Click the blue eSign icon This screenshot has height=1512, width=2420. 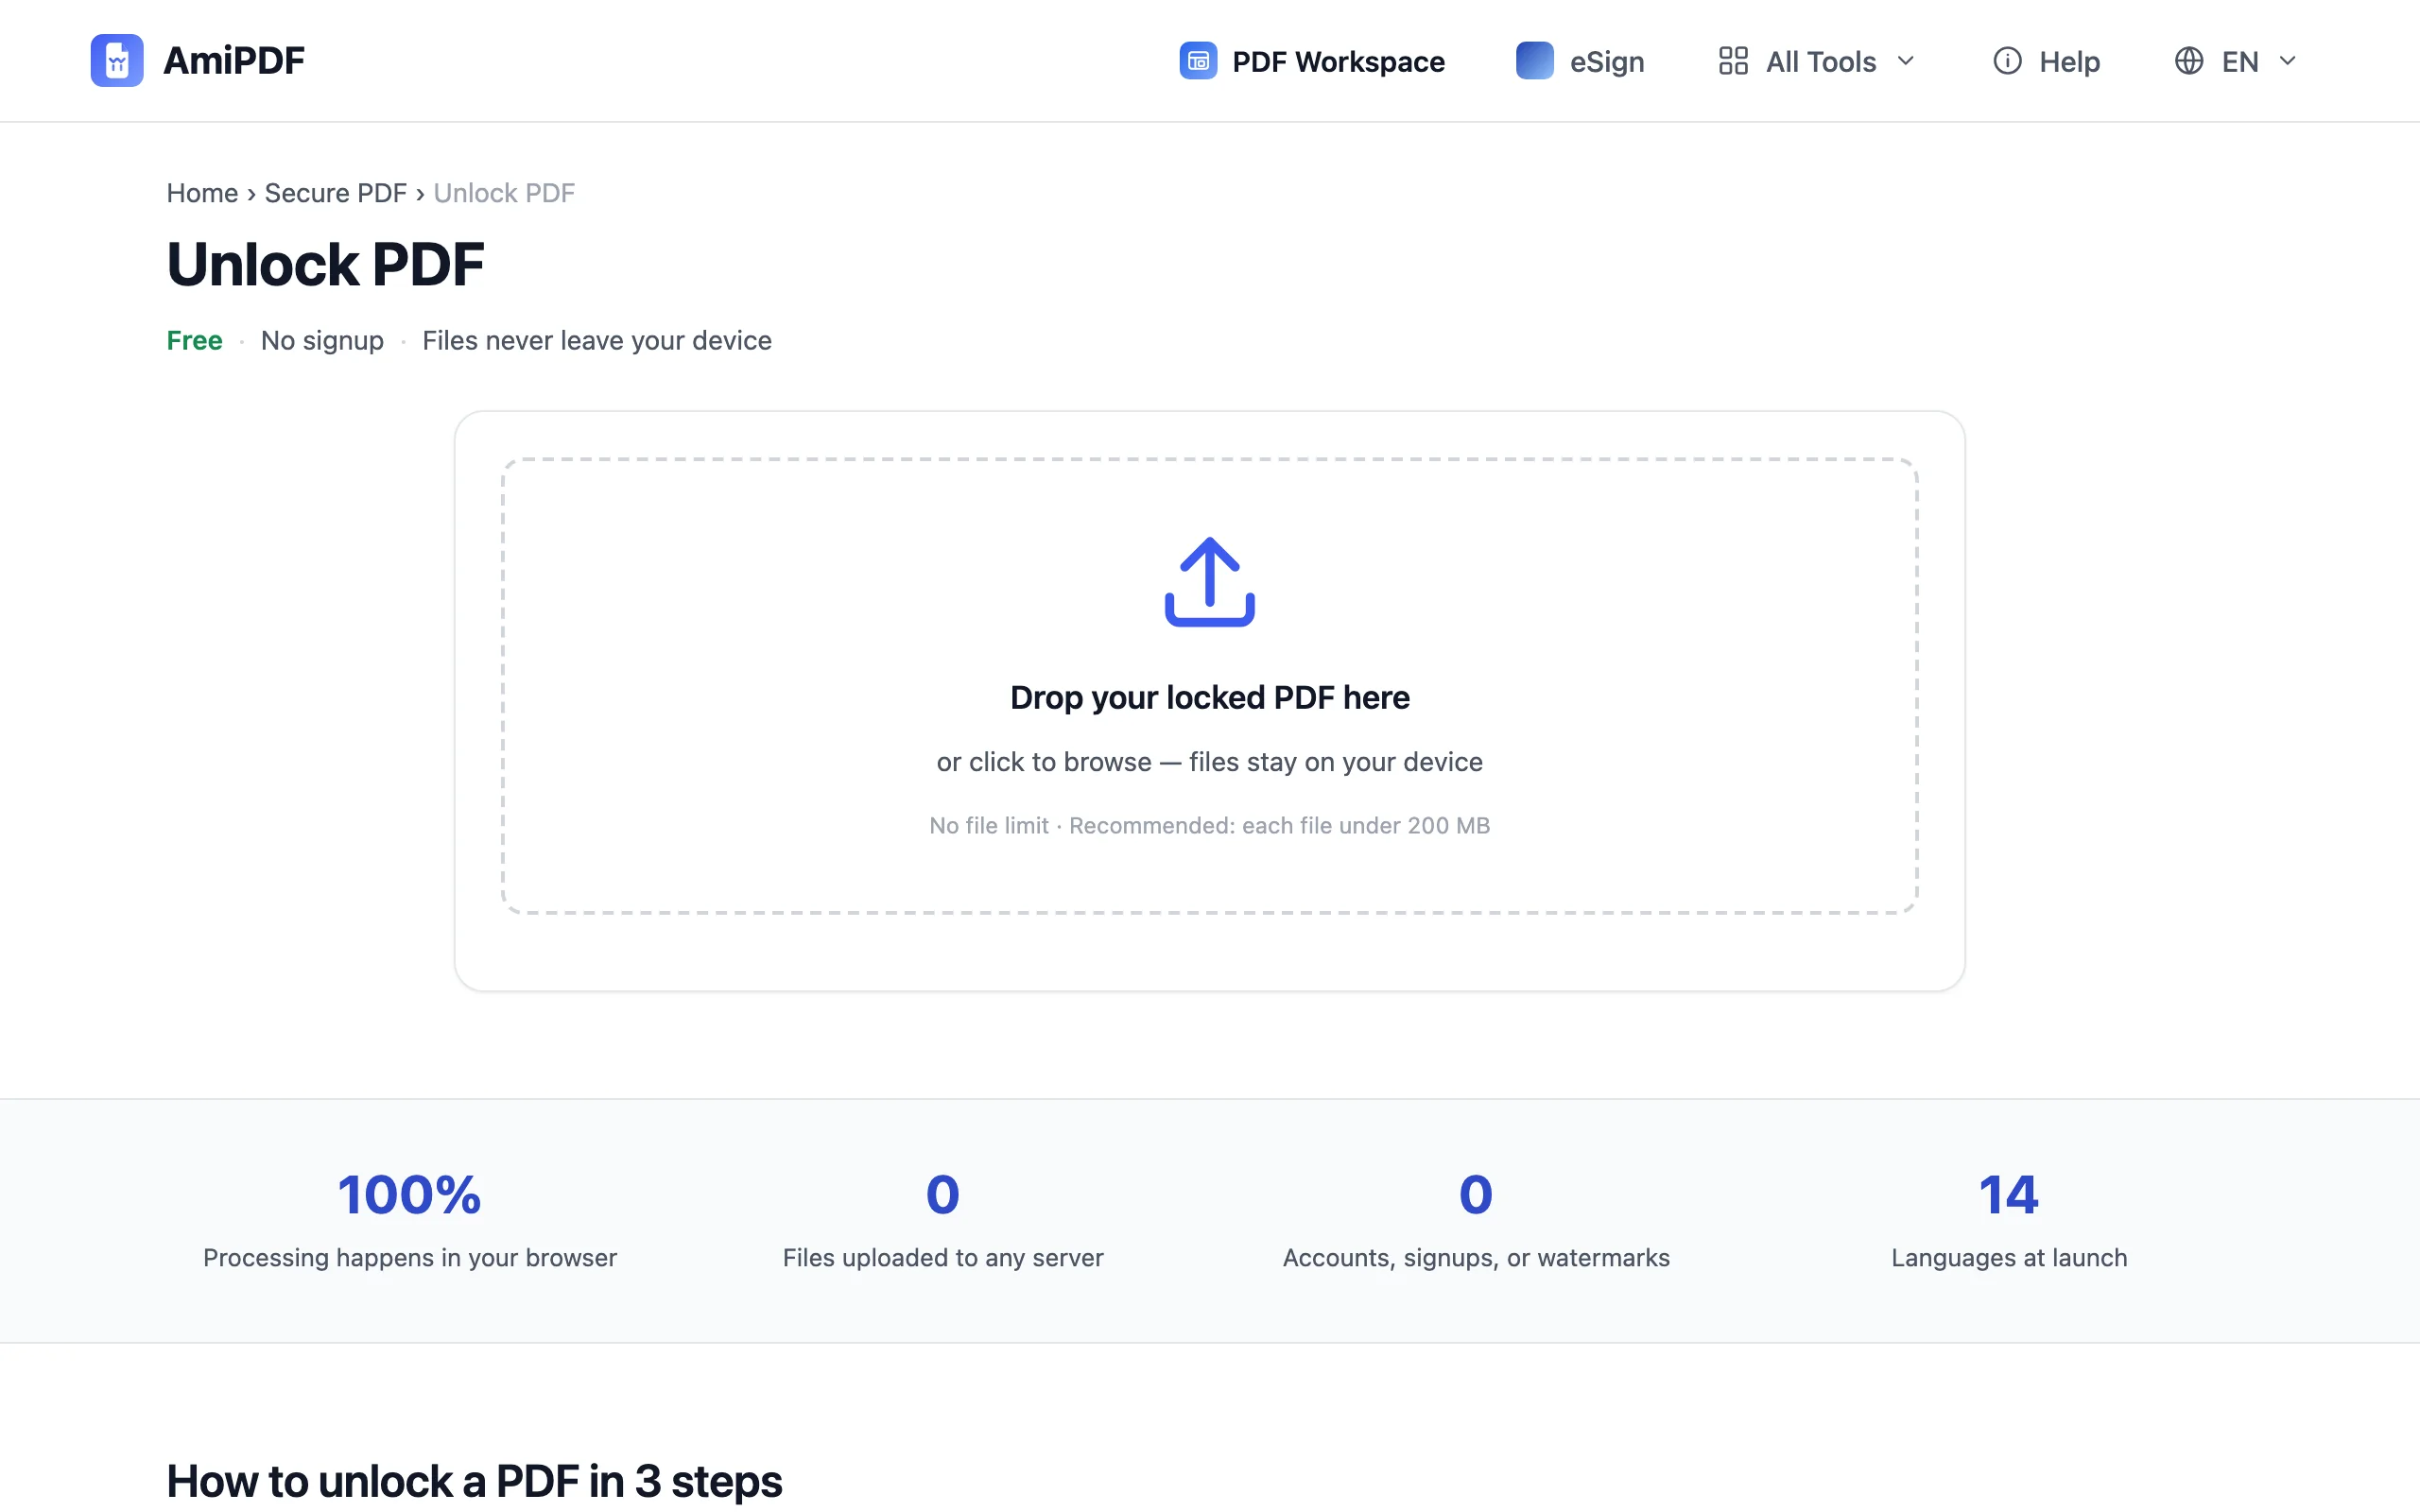(1534, 61)
